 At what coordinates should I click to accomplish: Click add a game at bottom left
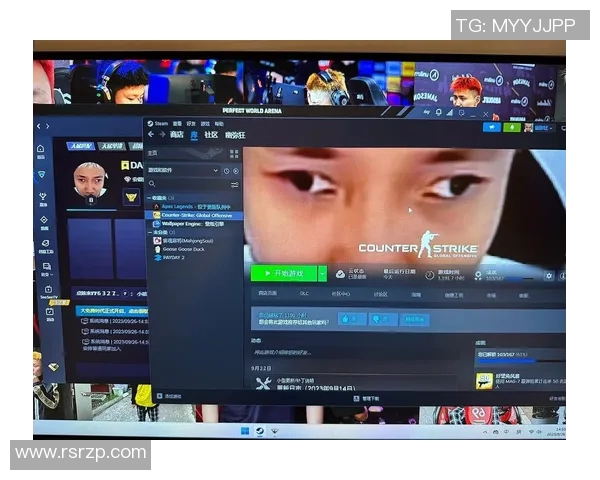click(x=169, y=396)
